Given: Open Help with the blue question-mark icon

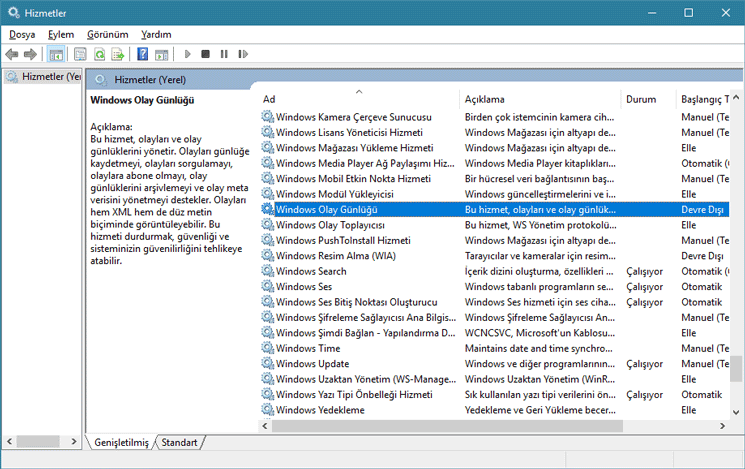Looking at the screenshot, I should [143, 54].
